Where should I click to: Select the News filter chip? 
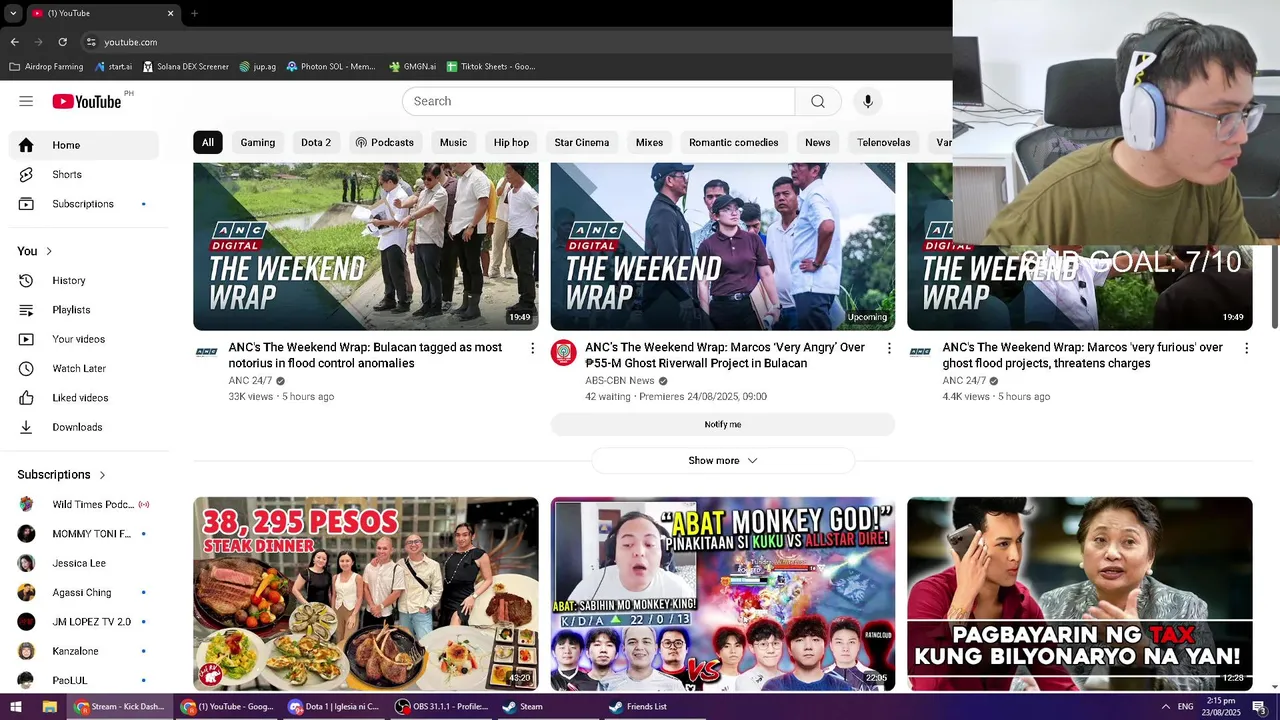pos(818,143)
